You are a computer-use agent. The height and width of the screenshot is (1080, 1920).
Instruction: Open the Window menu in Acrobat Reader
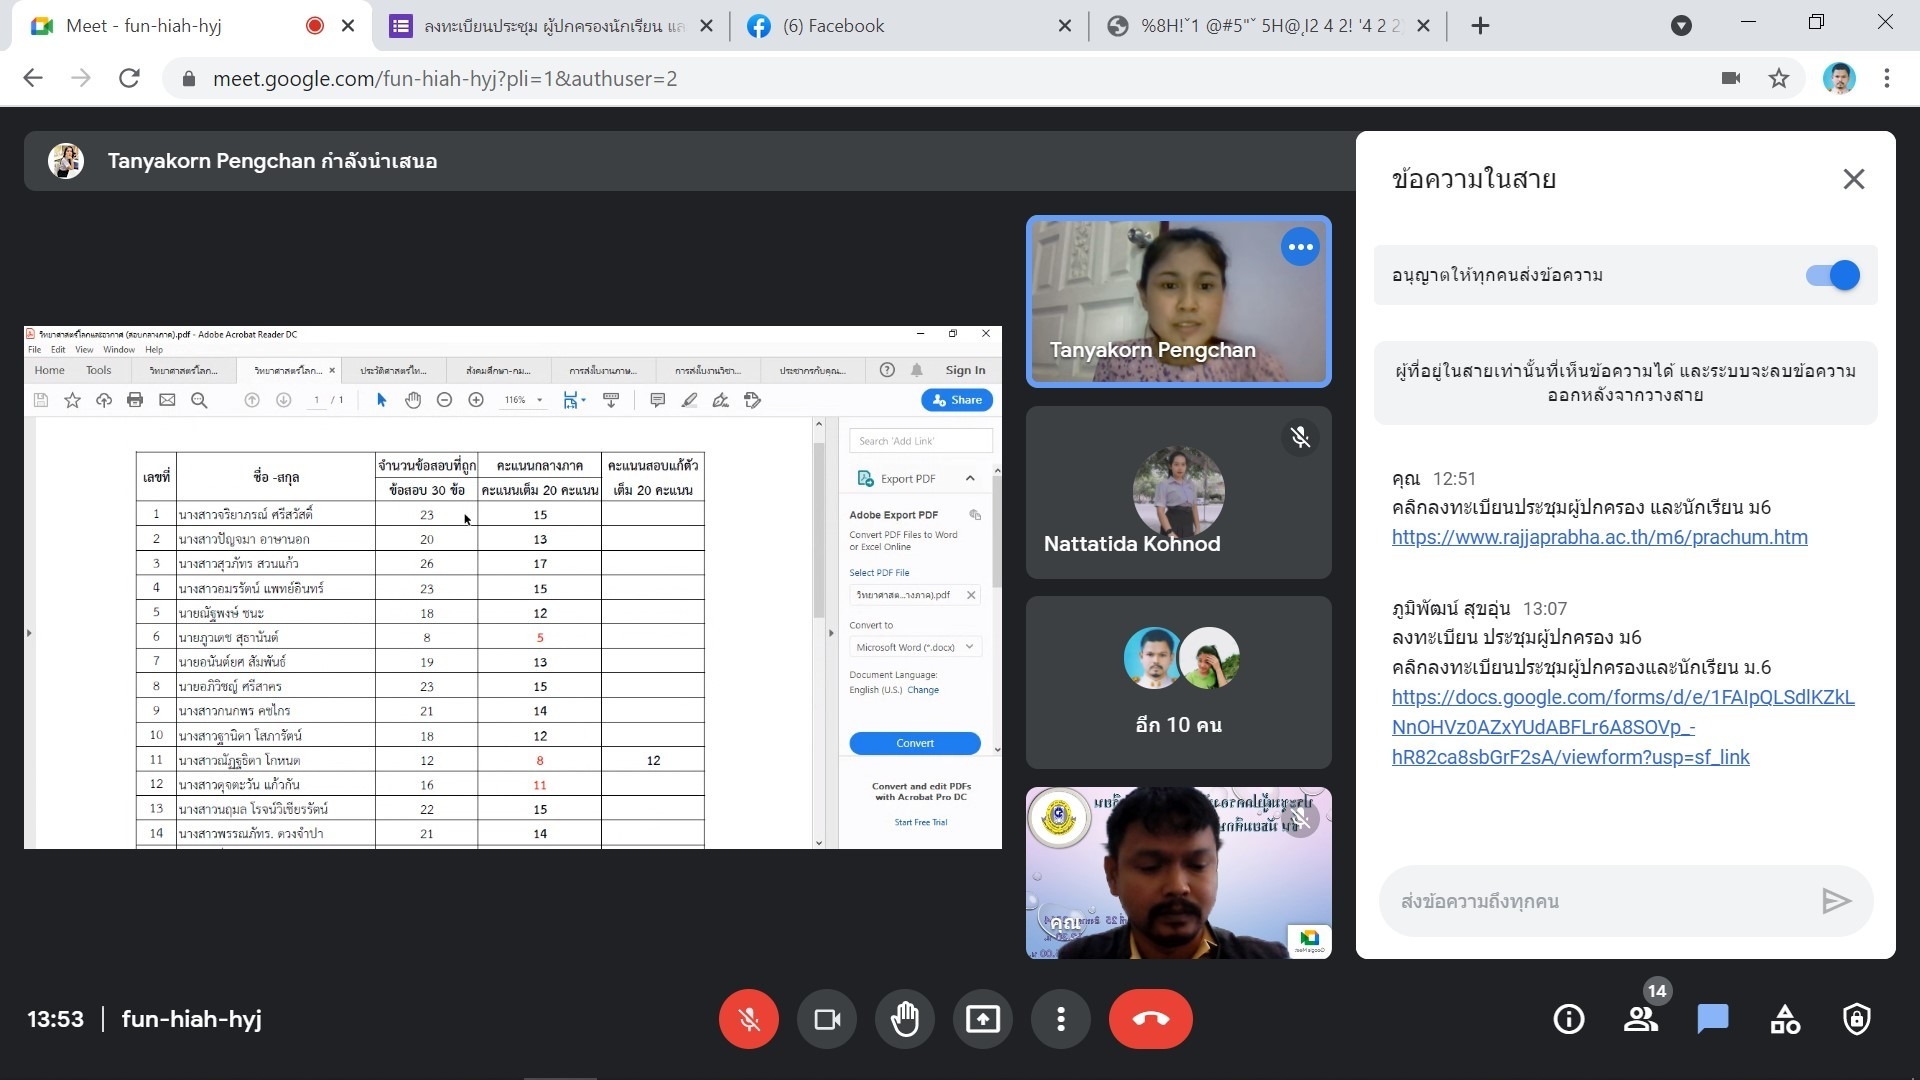coord(119,350)
